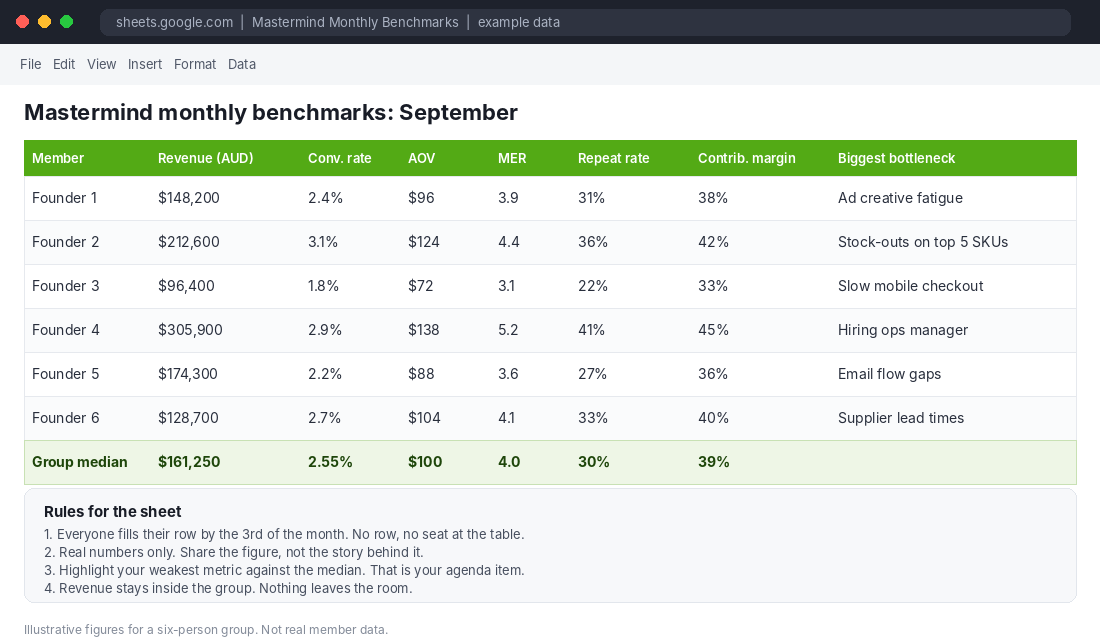Click contribution margin 45%
The height and width of the screenshot is (640, 1100).
coord(713,330)
